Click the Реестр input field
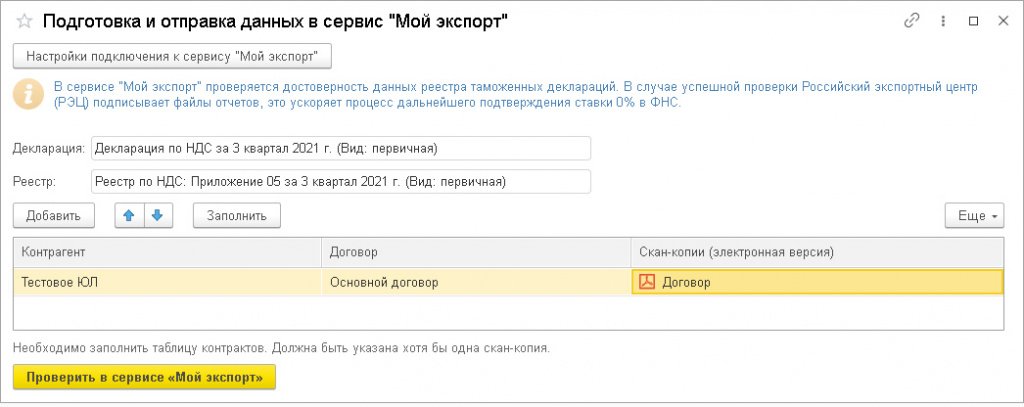The height and width of the screenshot is (407, 1024). pyautogui.click(x=340, y=182)
